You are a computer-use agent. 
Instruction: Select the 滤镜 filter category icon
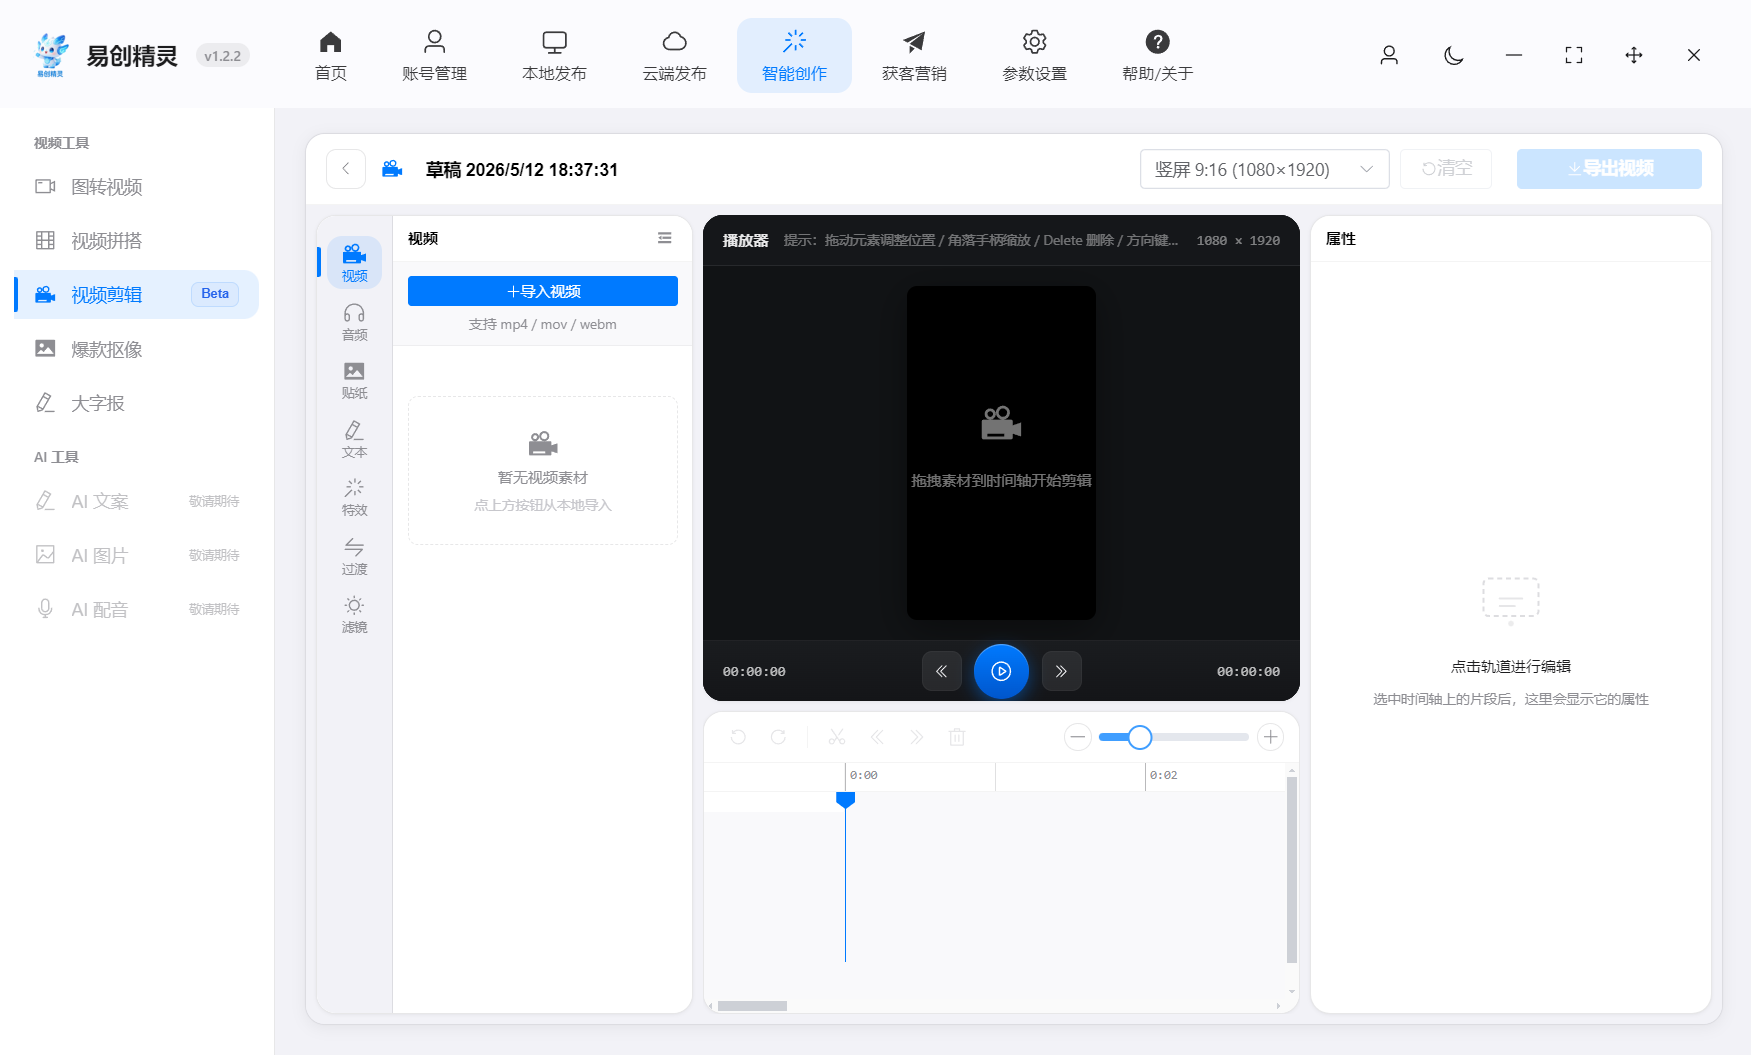click(354, 614)
